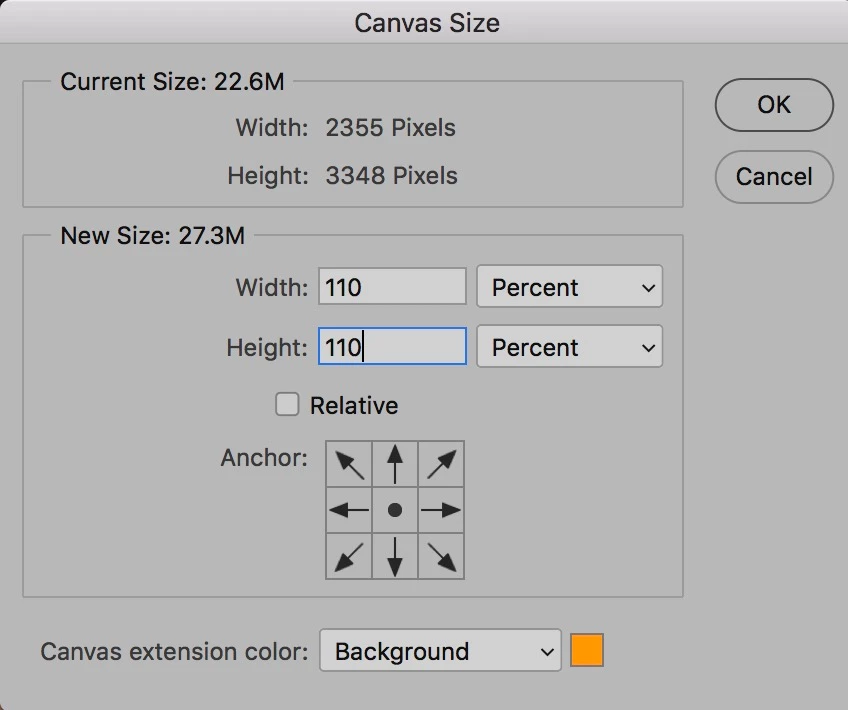The width and height of the screenshot is (848, 710).
Task: Open the Height units Percent dropdown
Action: [569, 348]
